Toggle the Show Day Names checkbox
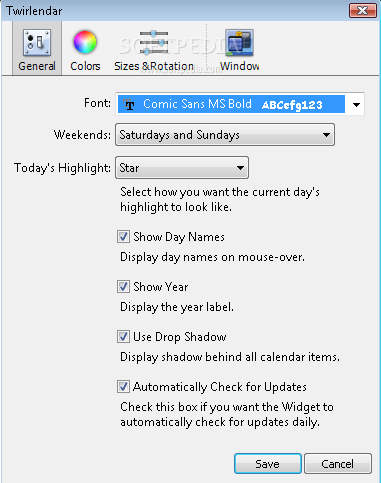 [x=123, y=237]
